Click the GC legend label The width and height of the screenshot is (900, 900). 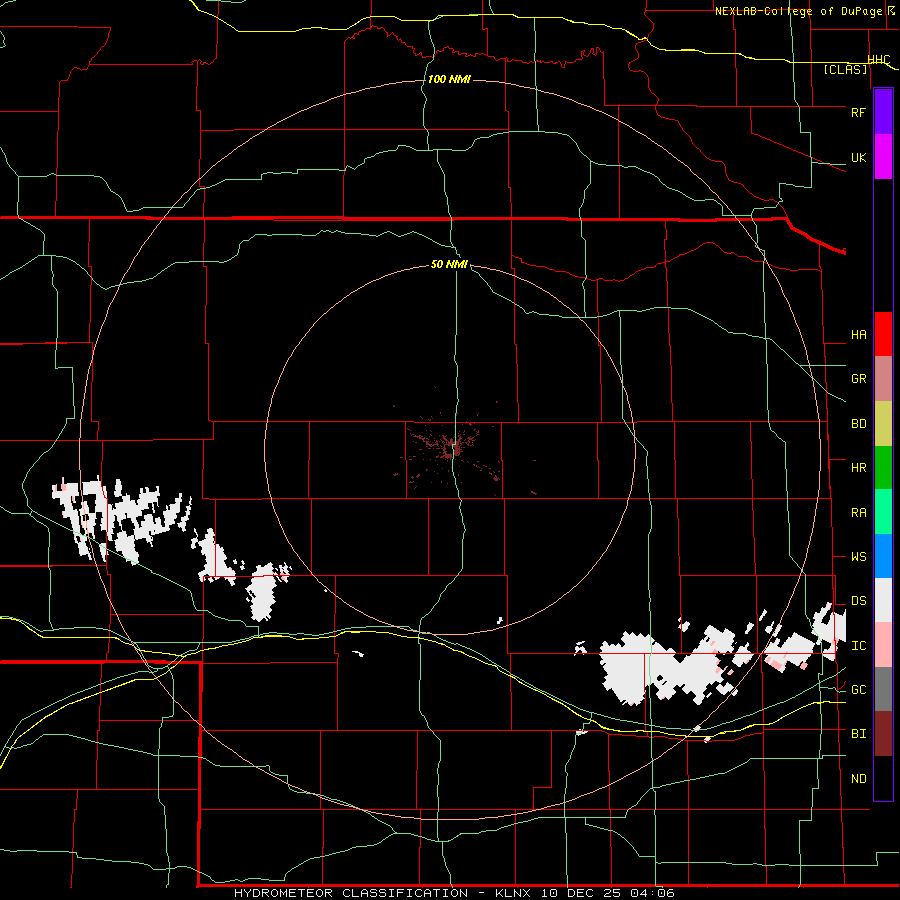[x=859, y=690]
